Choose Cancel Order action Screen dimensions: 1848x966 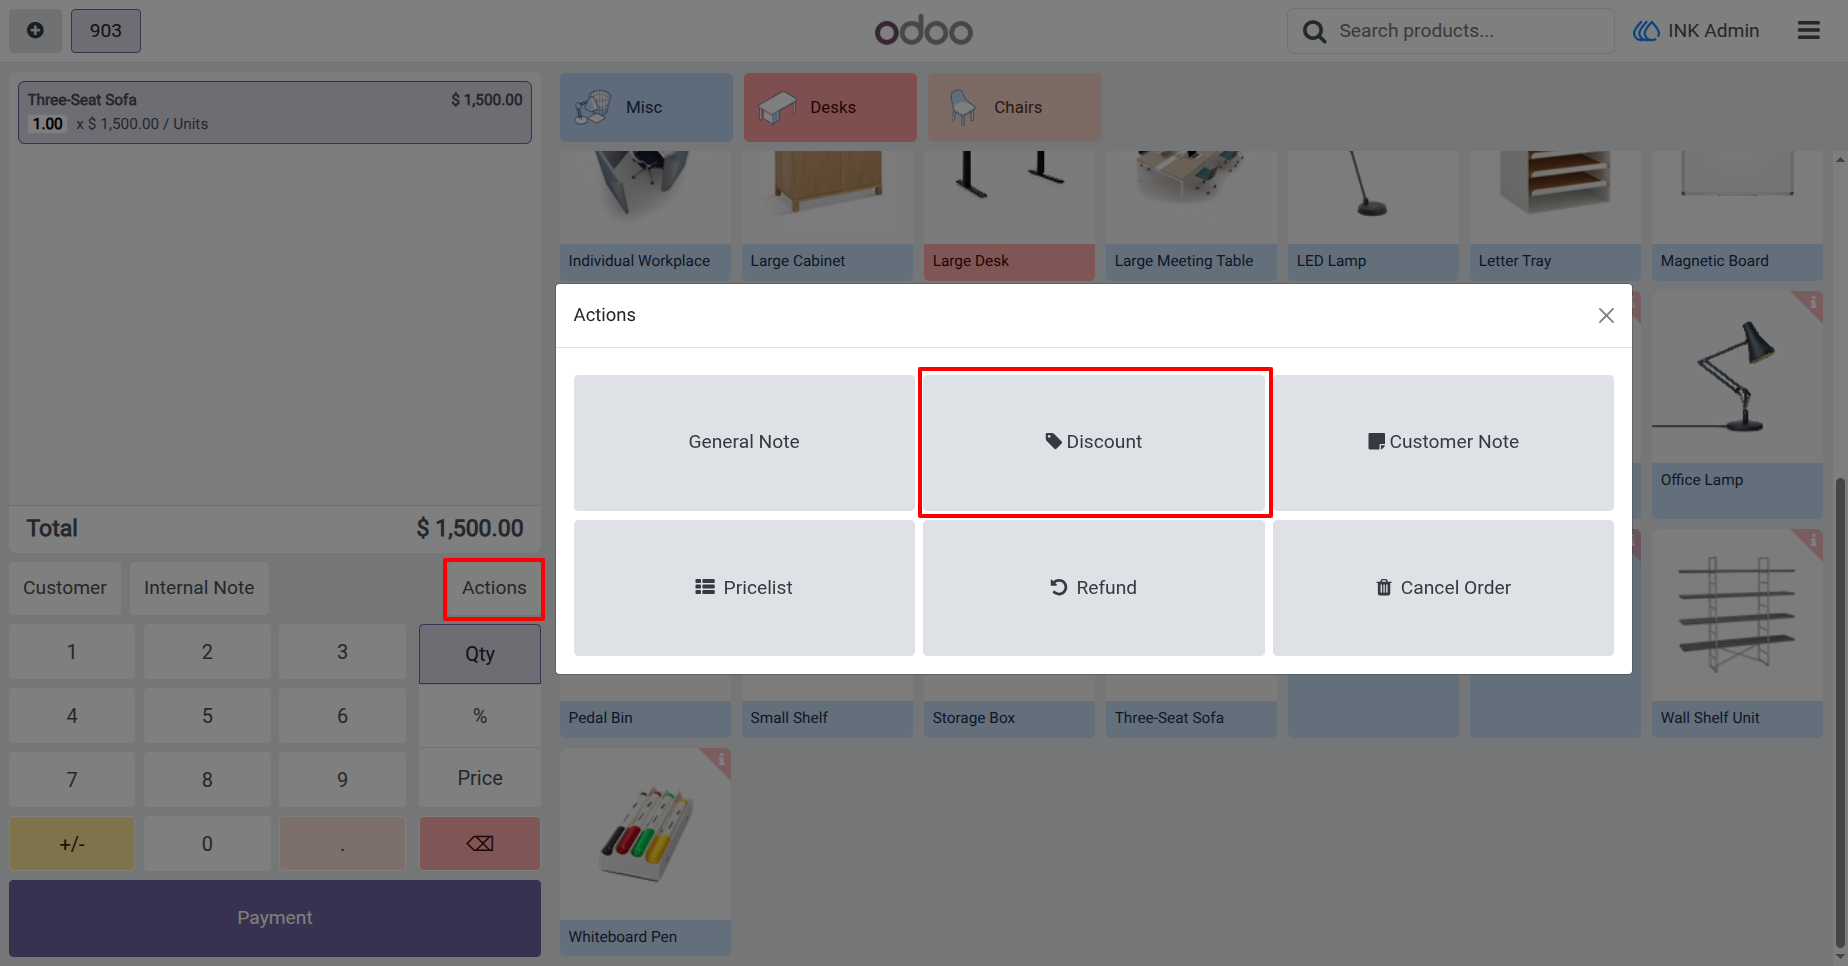tap(1443, 588)
